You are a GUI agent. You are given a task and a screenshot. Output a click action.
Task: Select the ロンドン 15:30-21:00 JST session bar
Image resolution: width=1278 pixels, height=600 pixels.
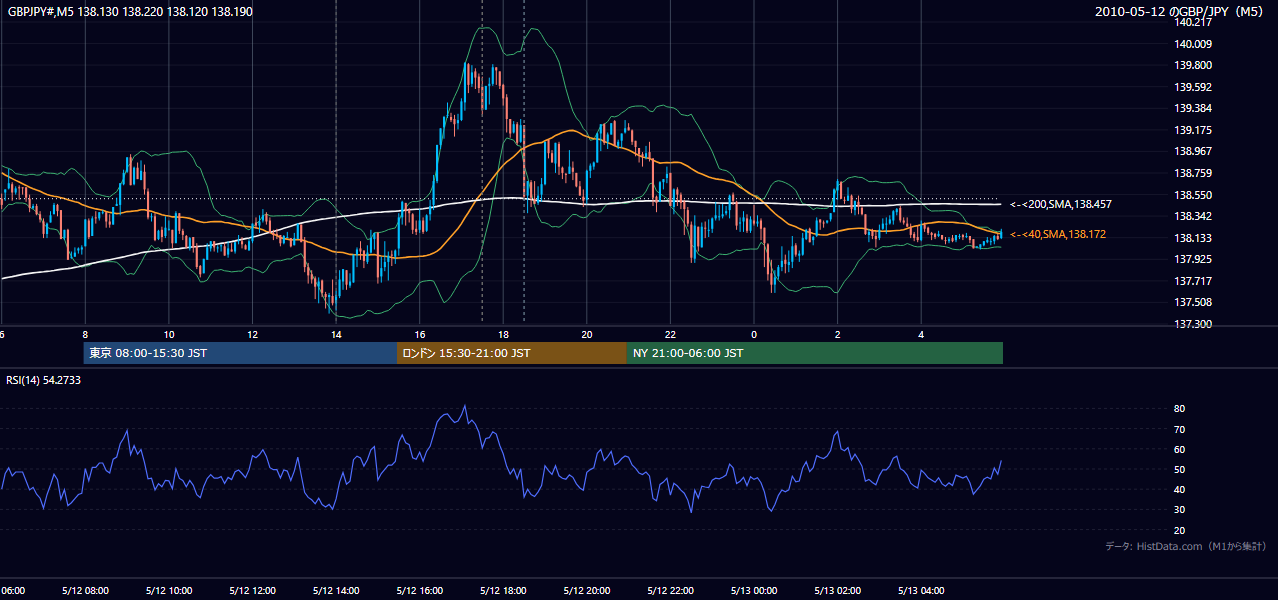click(512, 353)
